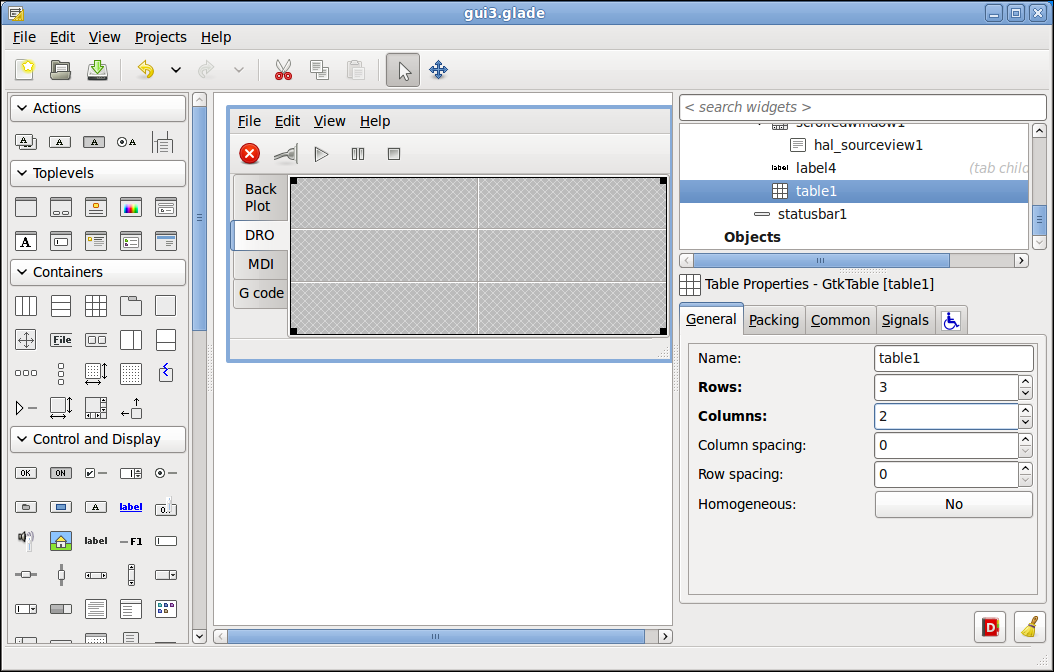Open the redo history dropdown arrow
Viewport: 1054px width, 672px height.
238,69
